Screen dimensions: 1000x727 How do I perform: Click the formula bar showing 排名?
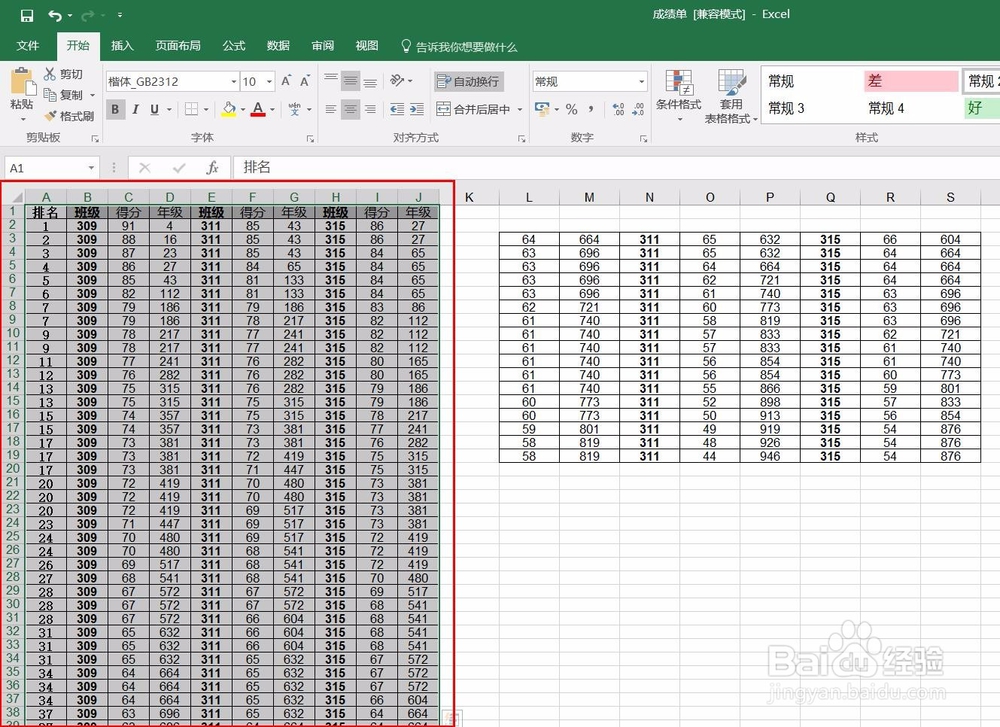tap(616, 168)
